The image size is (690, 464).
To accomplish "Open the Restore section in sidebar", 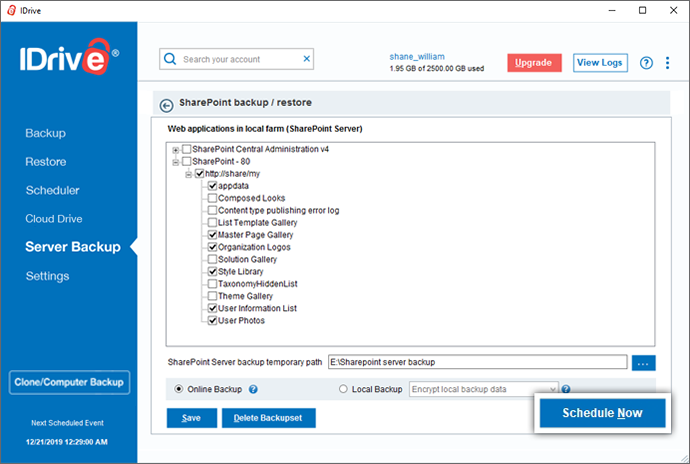I will tap(46, 162).
